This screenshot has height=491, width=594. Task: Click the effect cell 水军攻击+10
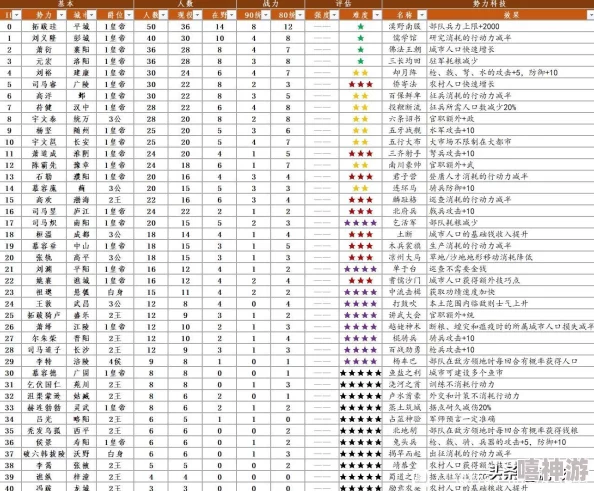511,131
